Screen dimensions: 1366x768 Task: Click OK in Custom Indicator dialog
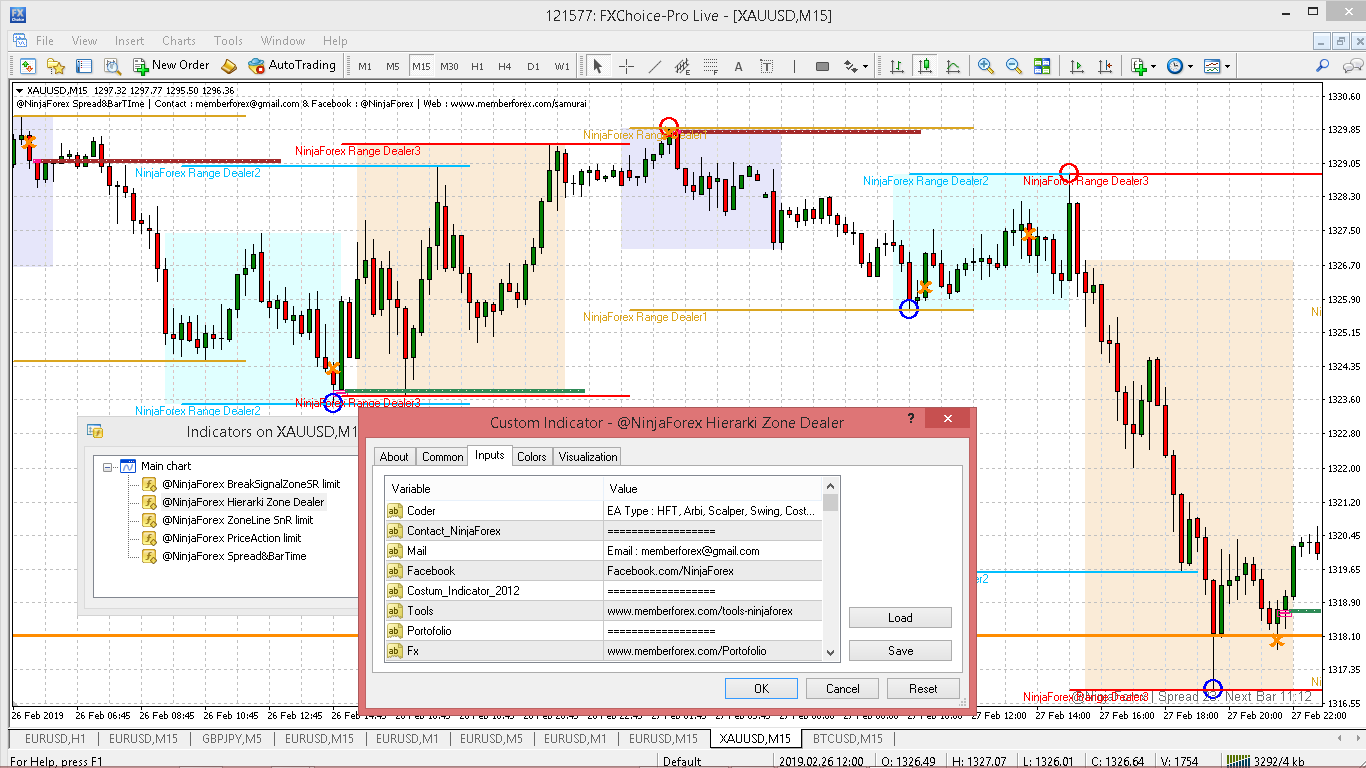point(761,688)
